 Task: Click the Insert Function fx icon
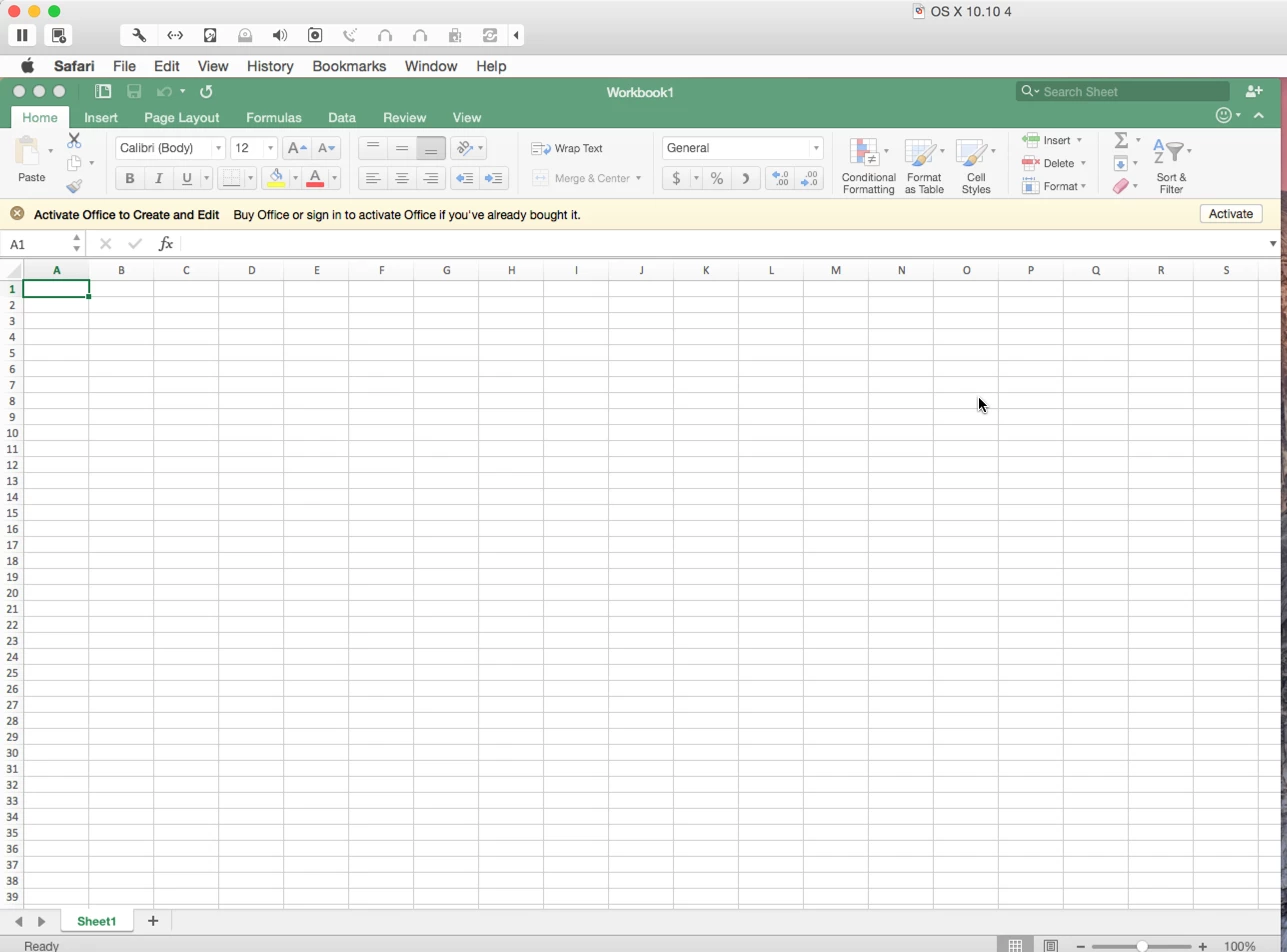[x=166, y=243]
